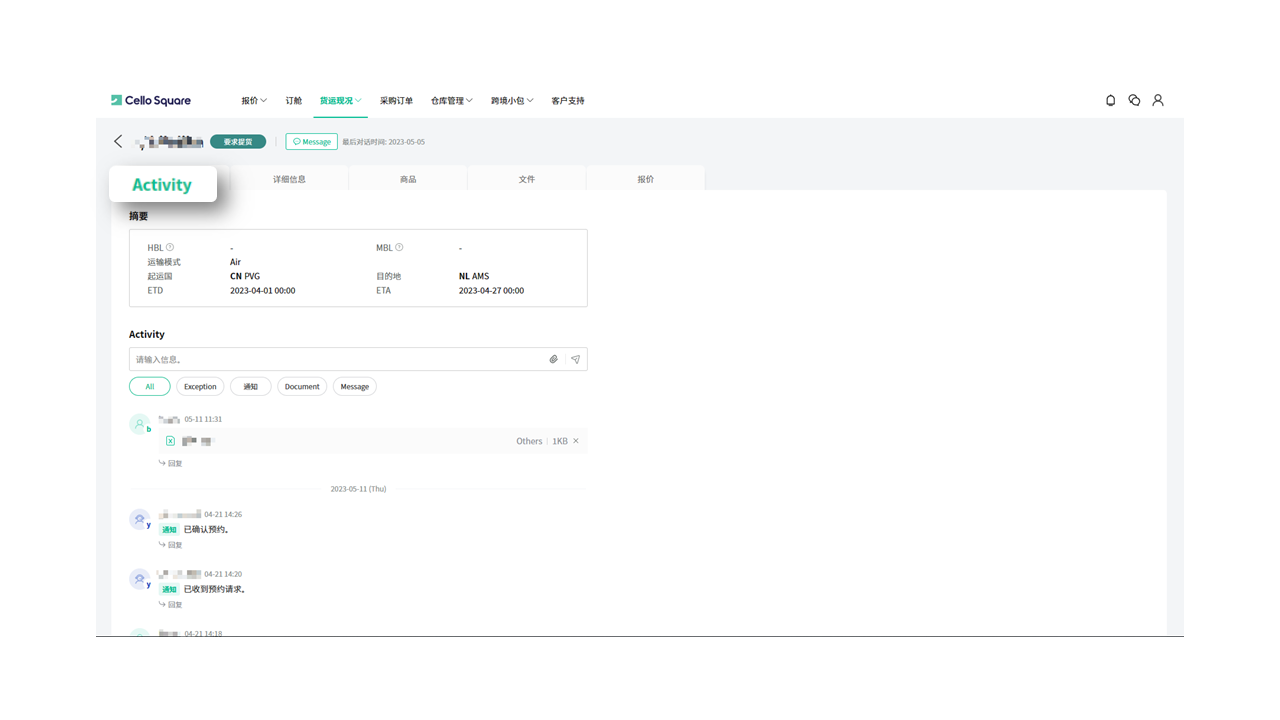Remove the attached file with X icon

point(576,441)
